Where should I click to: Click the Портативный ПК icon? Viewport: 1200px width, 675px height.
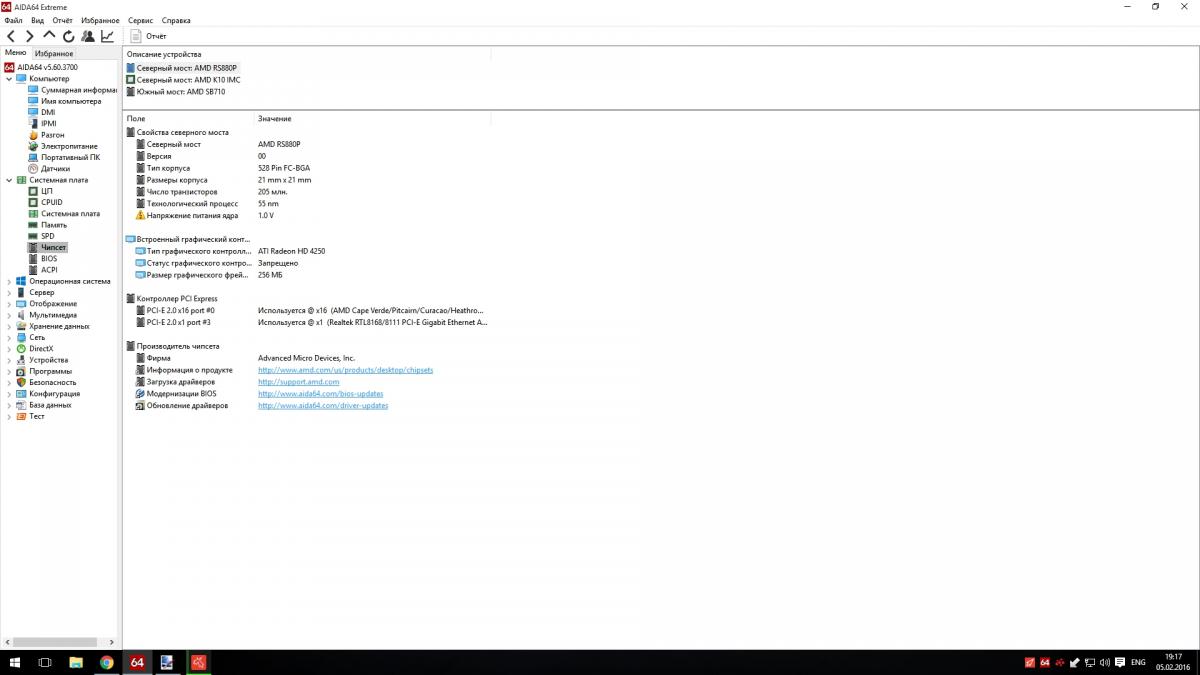pyautogui.click(x=33, y=157)
